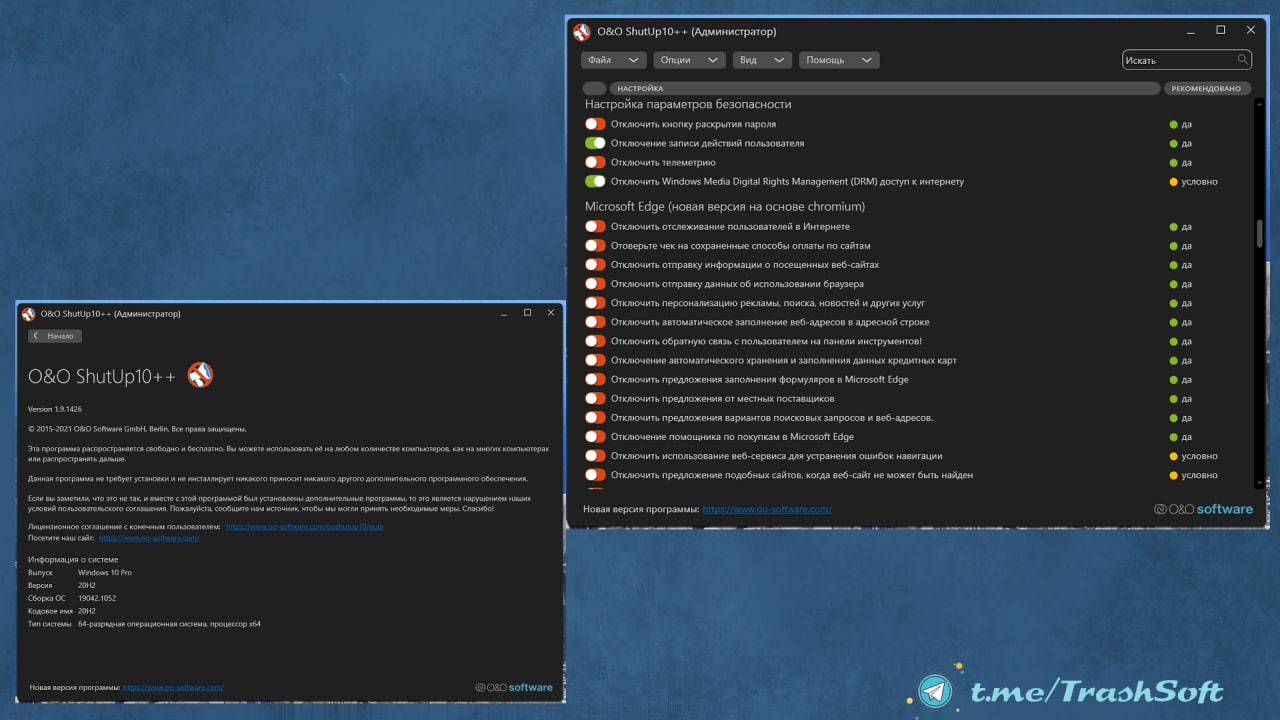
Task: Open the end-user license agreement link
Action: point(304,526)
